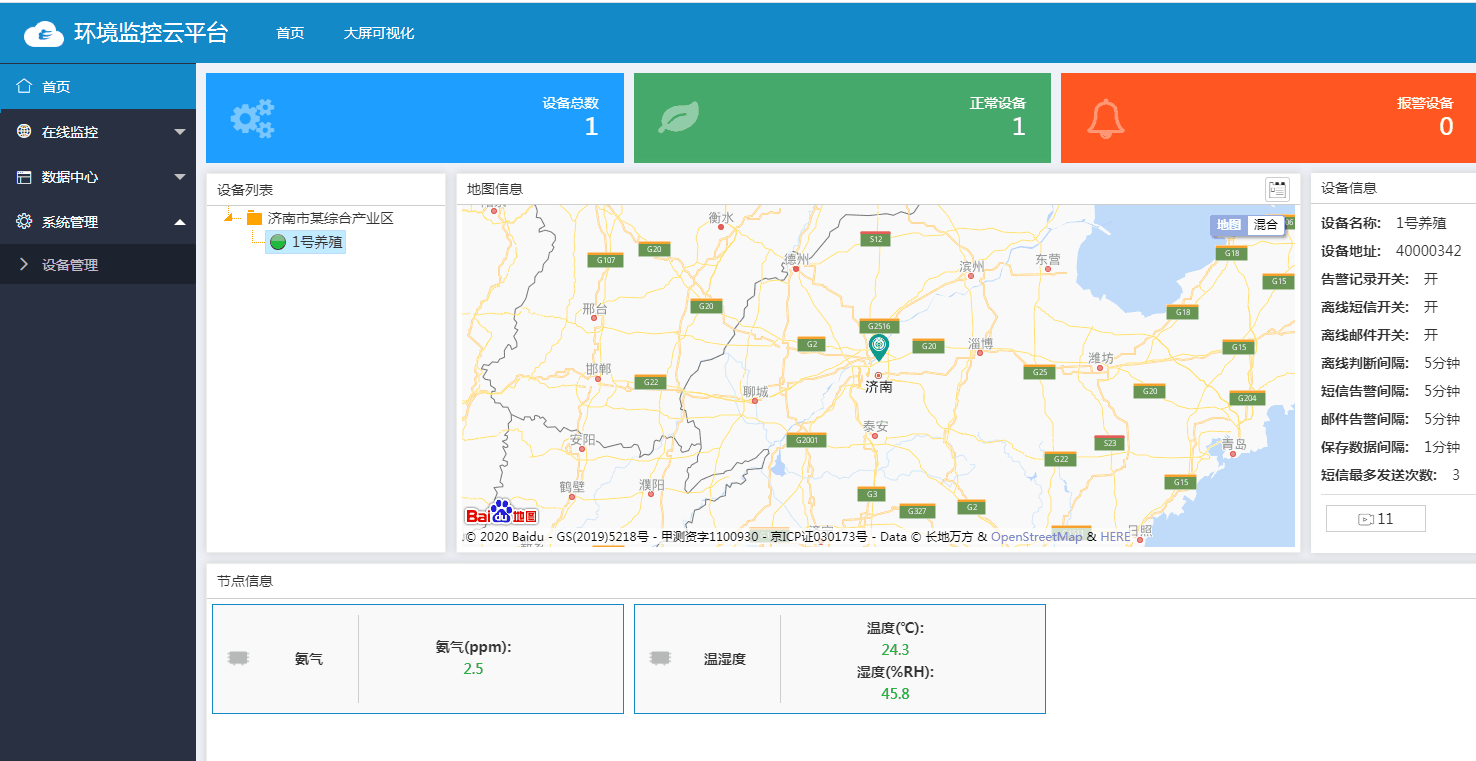Viewport: 1476px width, 761px height.
Task: Click the 节点信息 panel title
Action: pos(245,580)
